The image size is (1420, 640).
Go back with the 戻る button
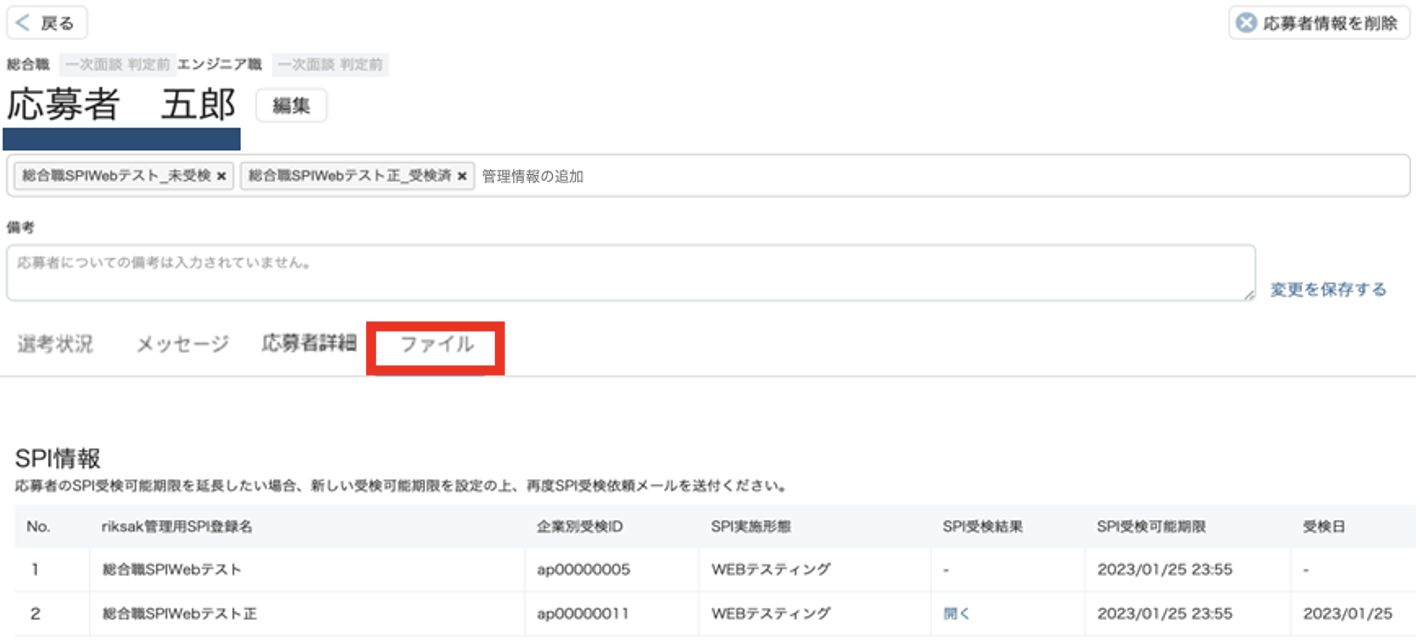click(x=47, y=23)
